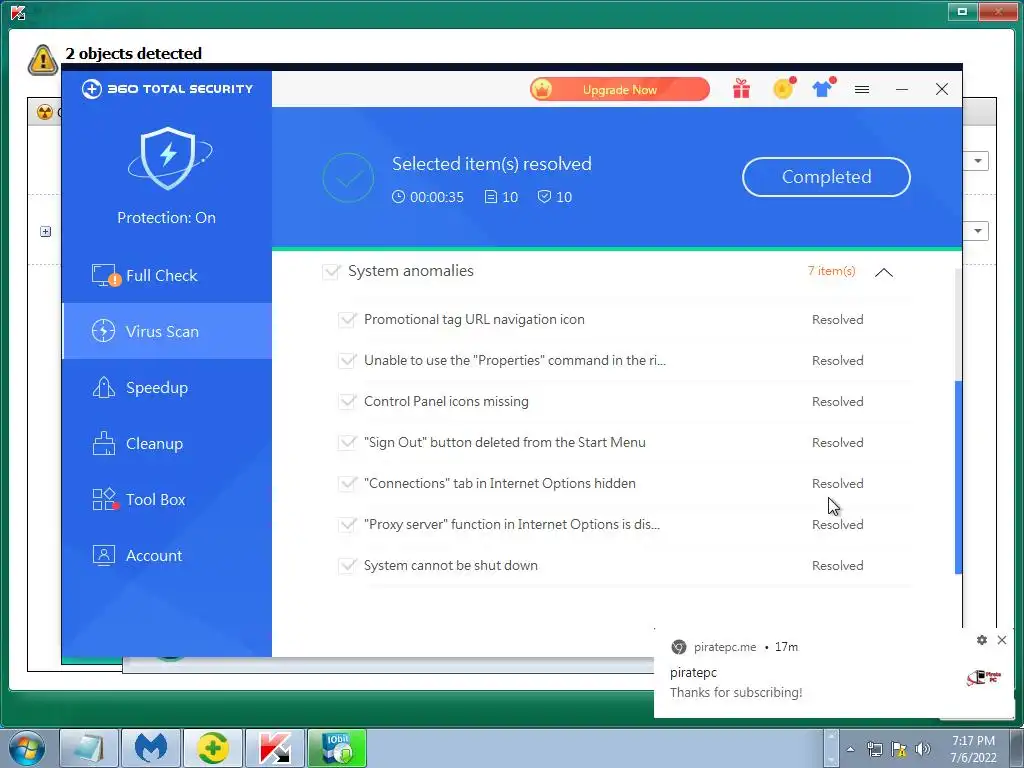The width and height of the screenshot is (1024, 768).
Task: Click the shield protection status icon
Action: point(169,159)
